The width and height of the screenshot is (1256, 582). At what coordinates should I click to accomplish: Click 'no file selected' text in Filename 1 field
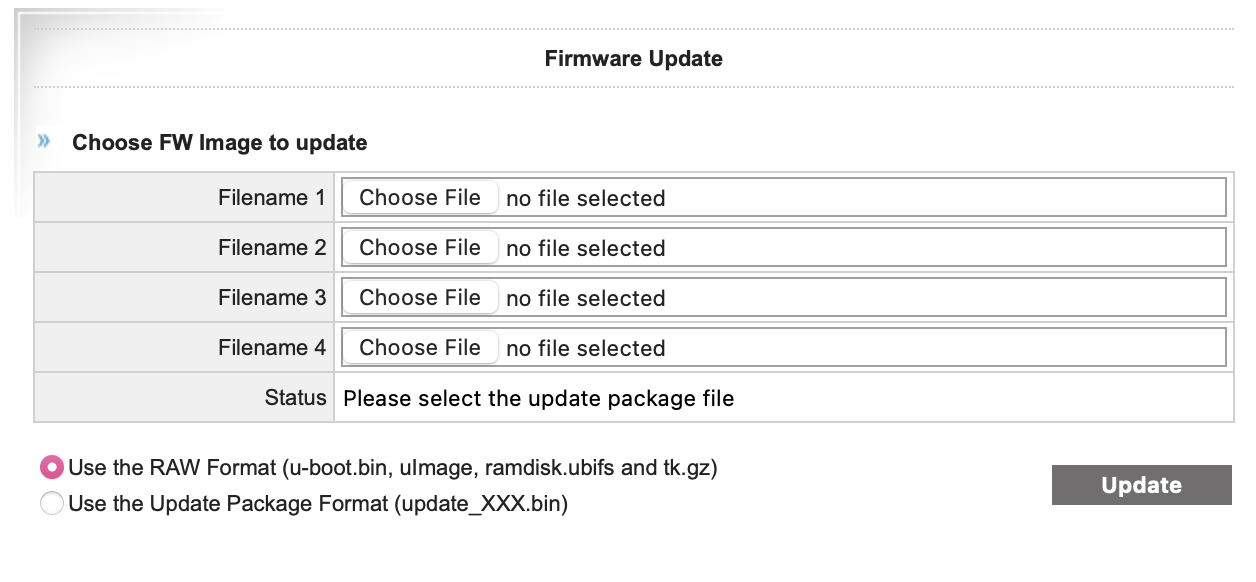click(585, 198)
